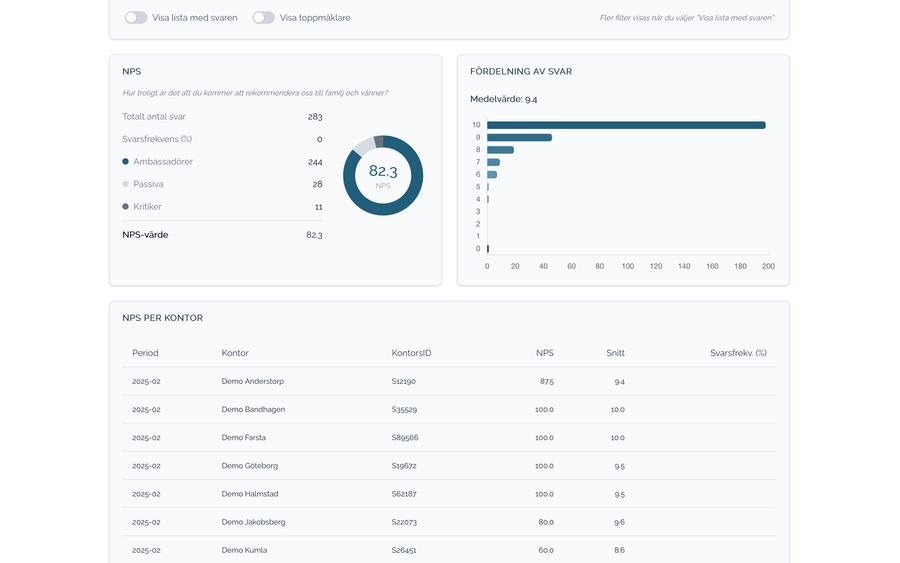The width and height of the screenshot is (900, 563).
Task: Toggle the Visa lista med svaren switch
Action: point(136,18)
